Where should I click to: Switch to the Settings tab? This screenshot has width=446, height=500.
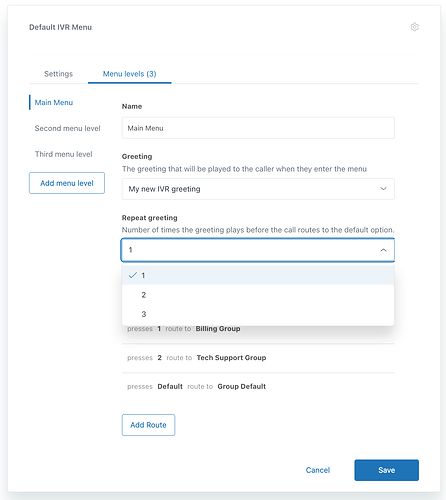click(x=58, y=74)
